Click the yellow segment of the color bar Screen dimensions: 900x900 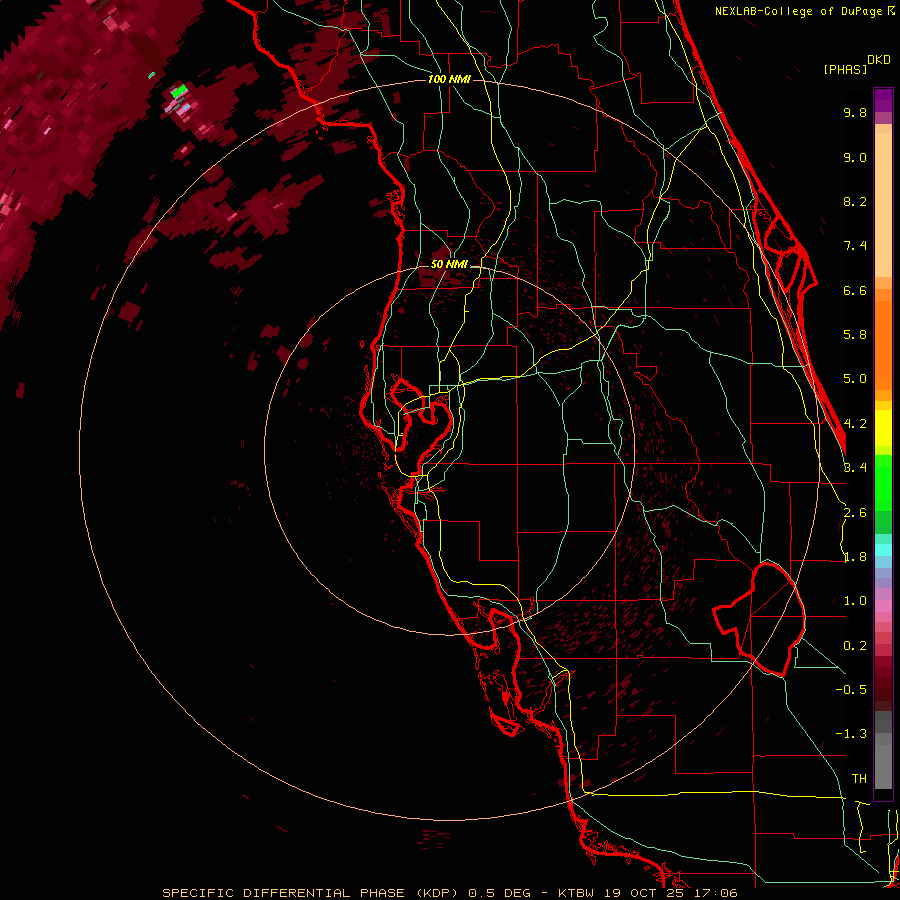coord(883,428)
